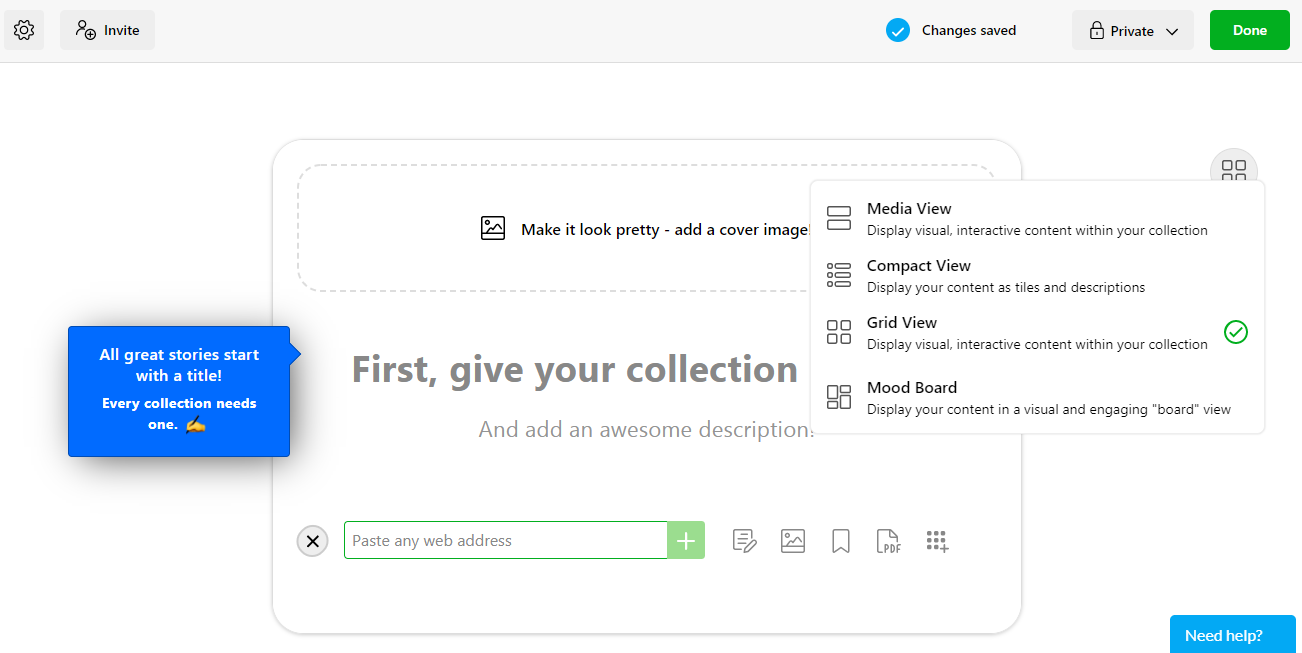Viewport: 1302px width, 653px height.
Task: Add a text note with pencil icon
Action: click(x=744, y=541)
